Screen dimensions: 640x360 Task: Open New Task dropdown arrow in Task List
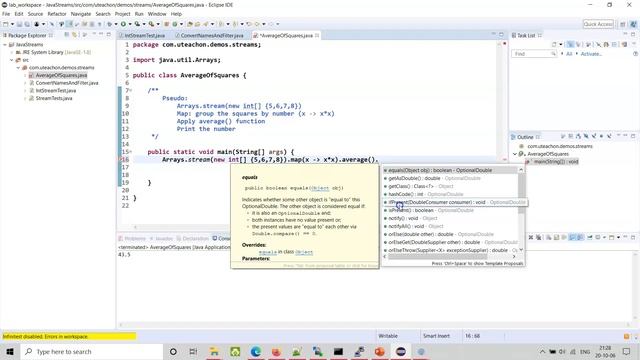[x=560, y=44]
